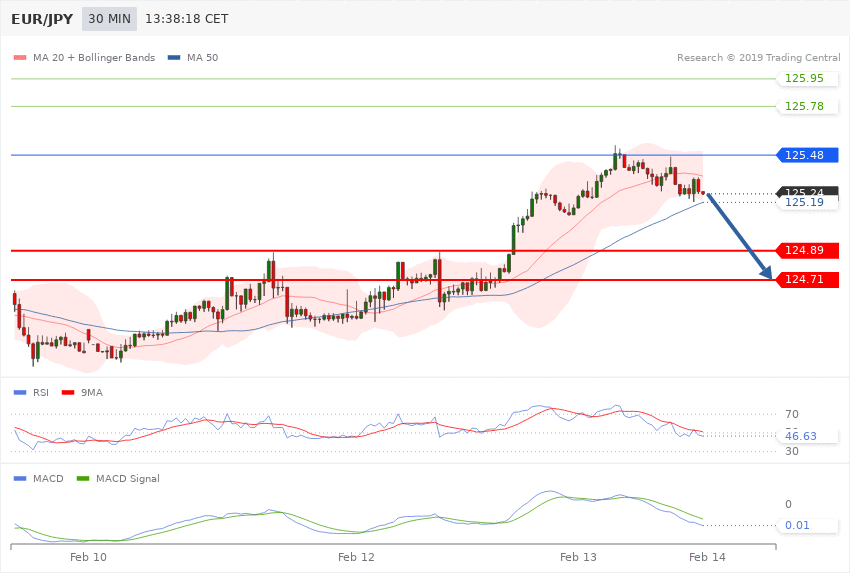Click the EUR/JPY symbol title
Screen dimensions: 850x576
click(x=42, y=19)
